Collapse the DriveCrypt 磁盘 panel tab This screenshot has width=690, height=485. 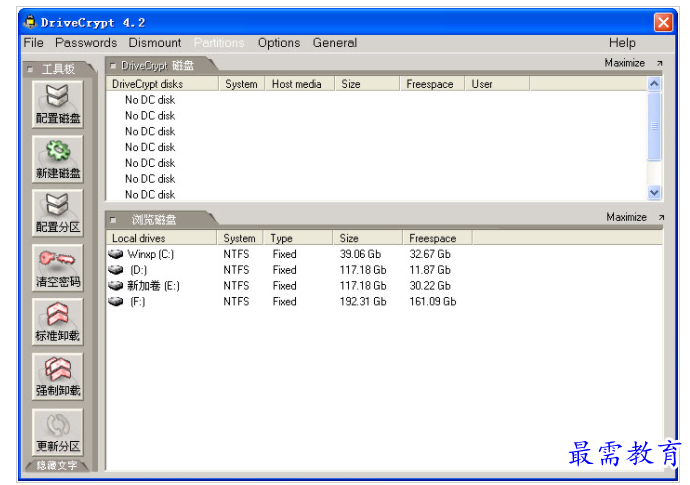coord(113,66)
